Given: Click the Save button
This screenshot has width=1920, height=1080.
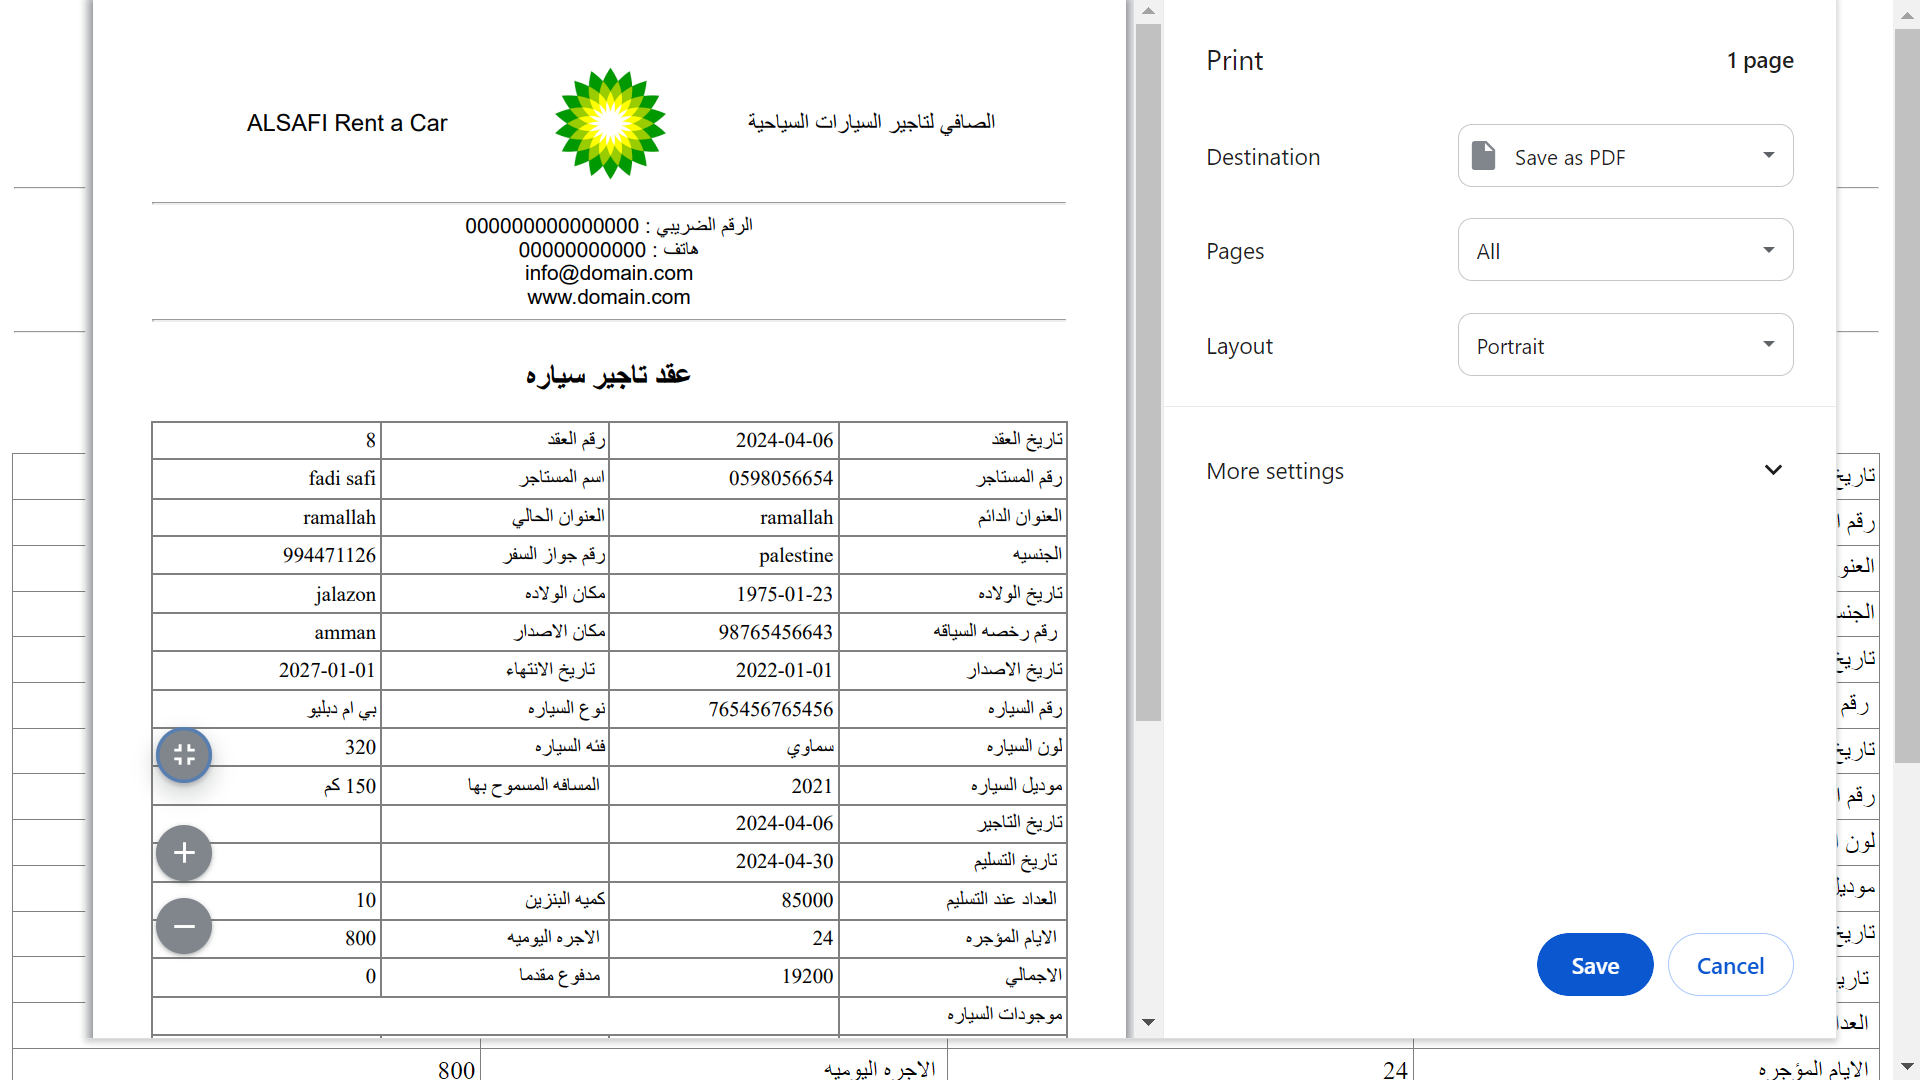Looking at the screenshot, I should tap(1594, 965).
